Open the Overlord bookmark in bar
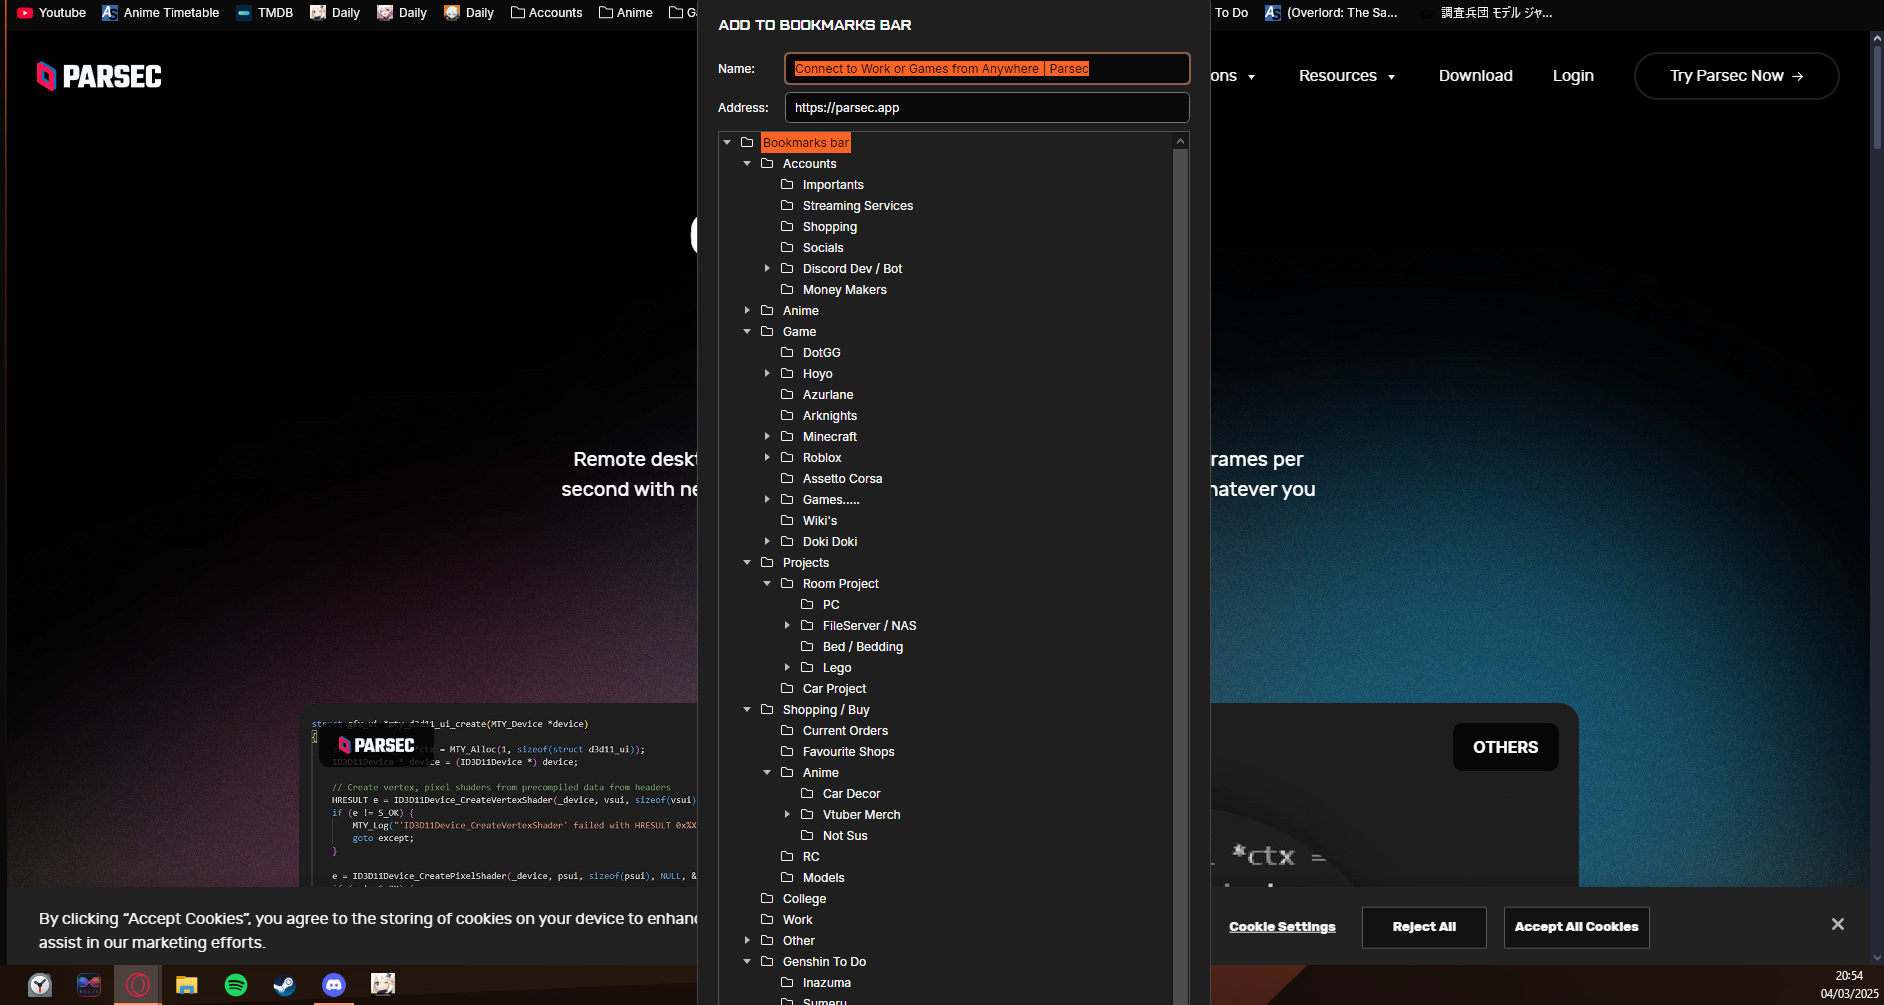1884x1005 pixels. click(x=1331, y=13)
